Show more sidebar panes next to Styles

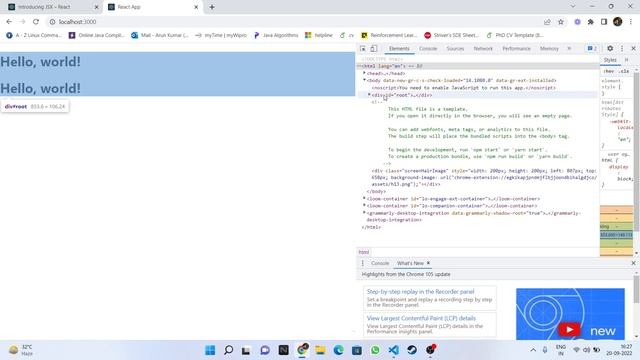pyautogui.click(x=627, y=60)
